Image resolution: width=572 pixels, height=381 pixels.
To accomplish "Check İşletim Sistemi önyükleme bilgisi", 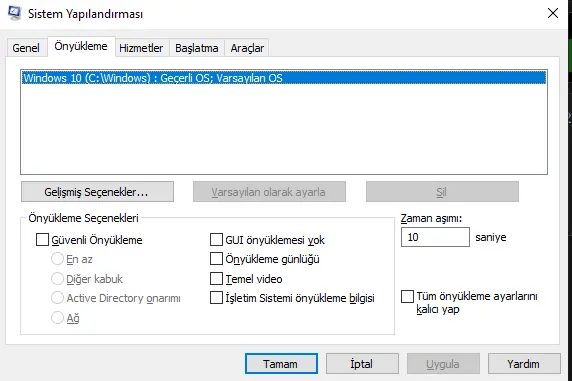I will click(216, 298).
